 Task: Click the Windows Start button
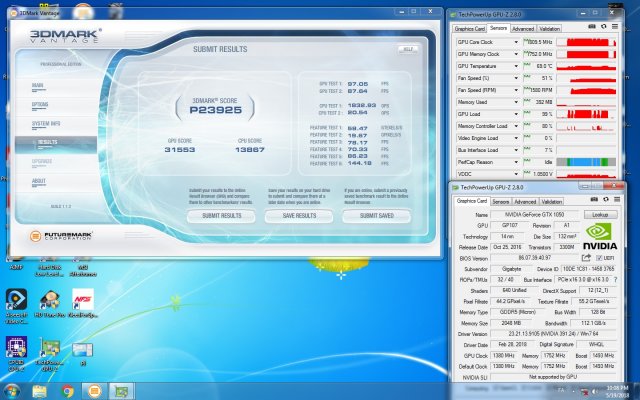point(13,390)
